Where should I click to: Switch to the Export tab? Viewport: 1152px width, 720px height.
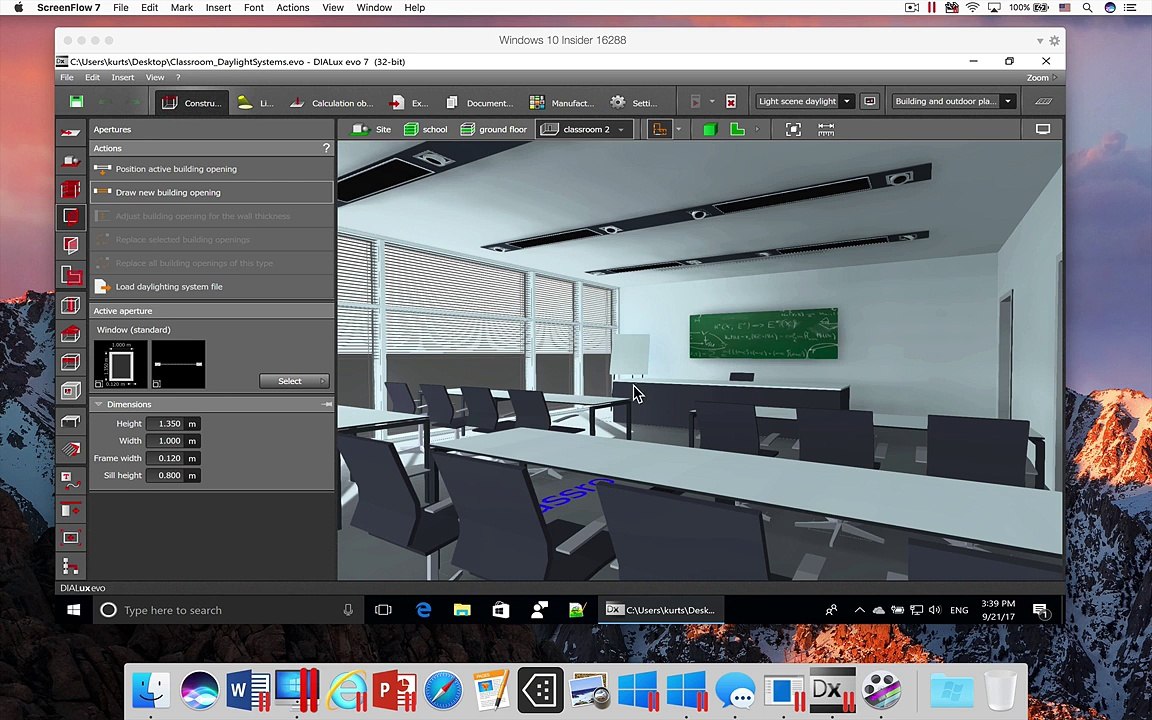tap(408, 103)
